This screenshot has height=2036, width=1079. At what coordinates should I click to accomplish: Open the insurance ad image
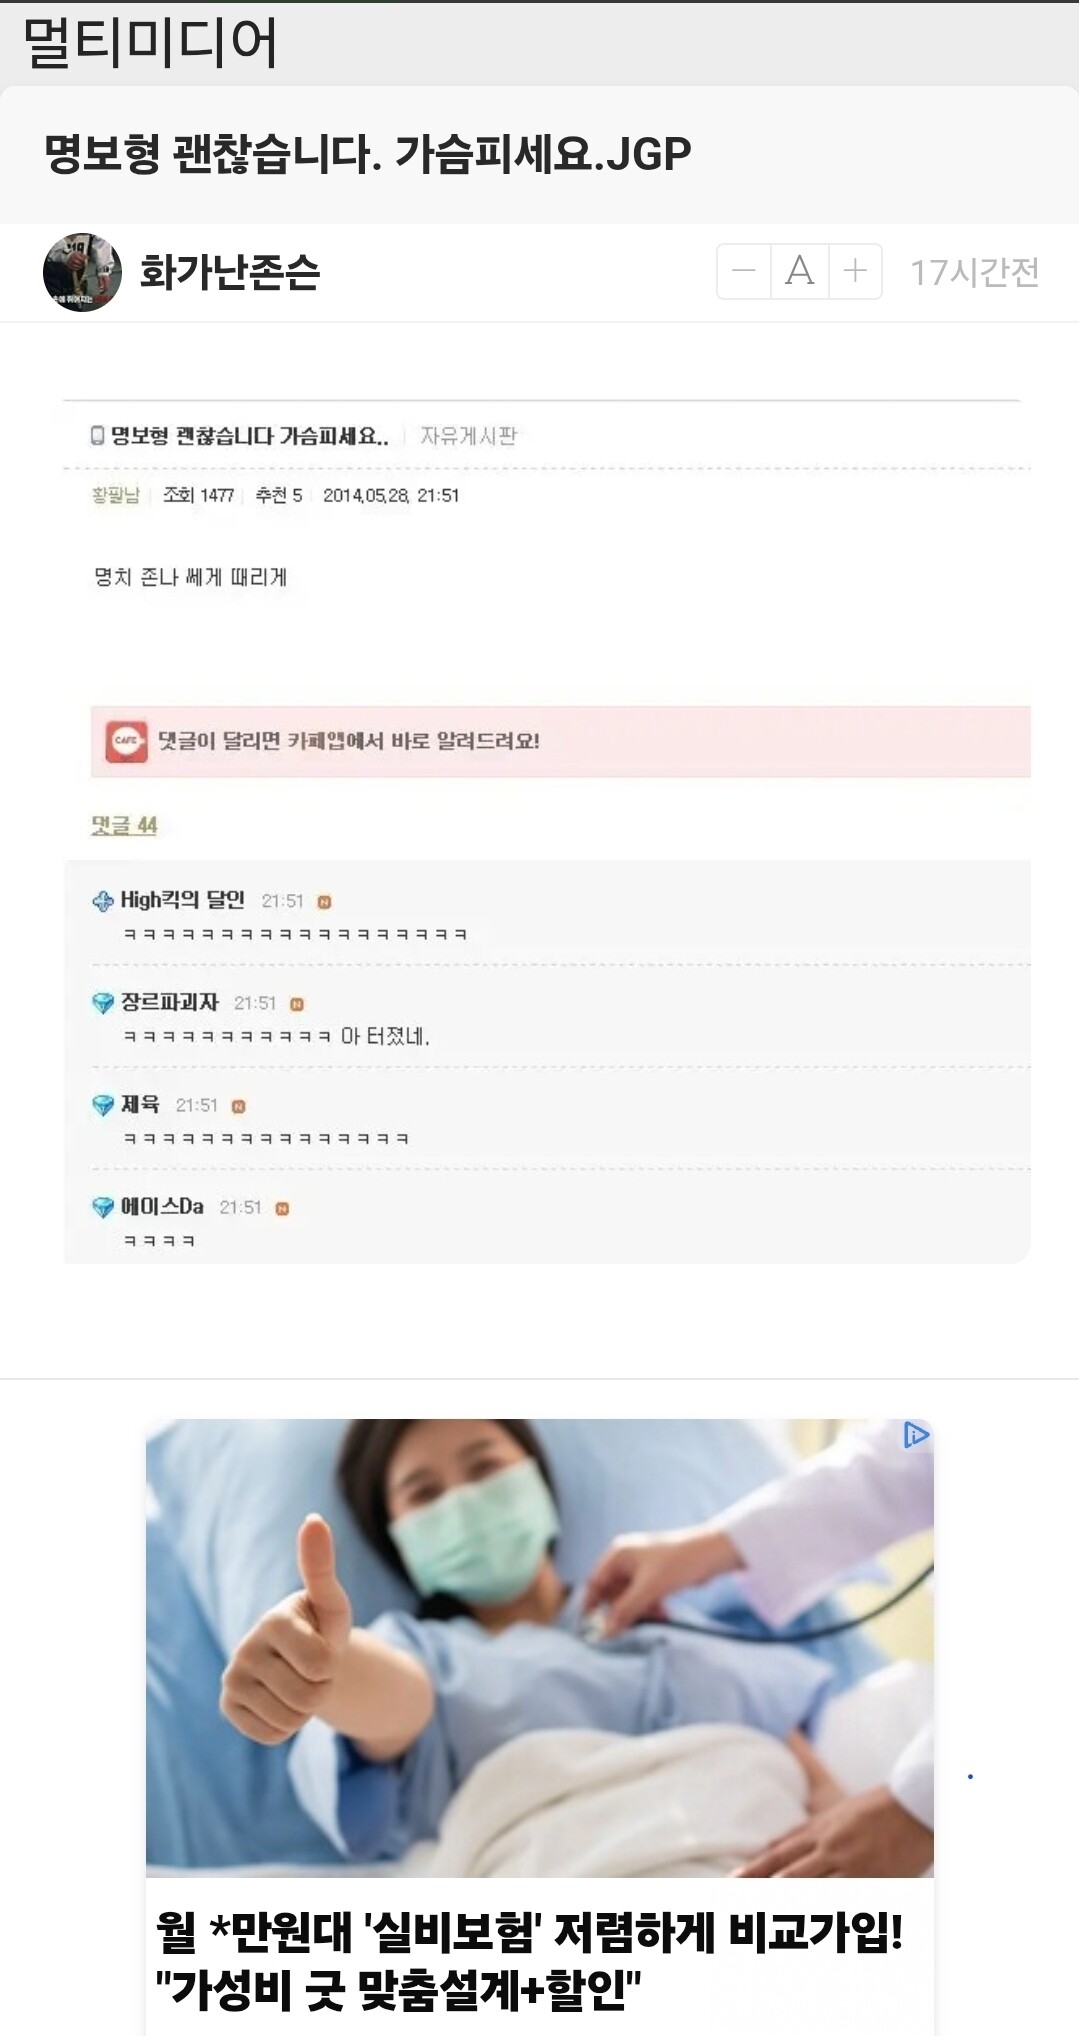539,1647
